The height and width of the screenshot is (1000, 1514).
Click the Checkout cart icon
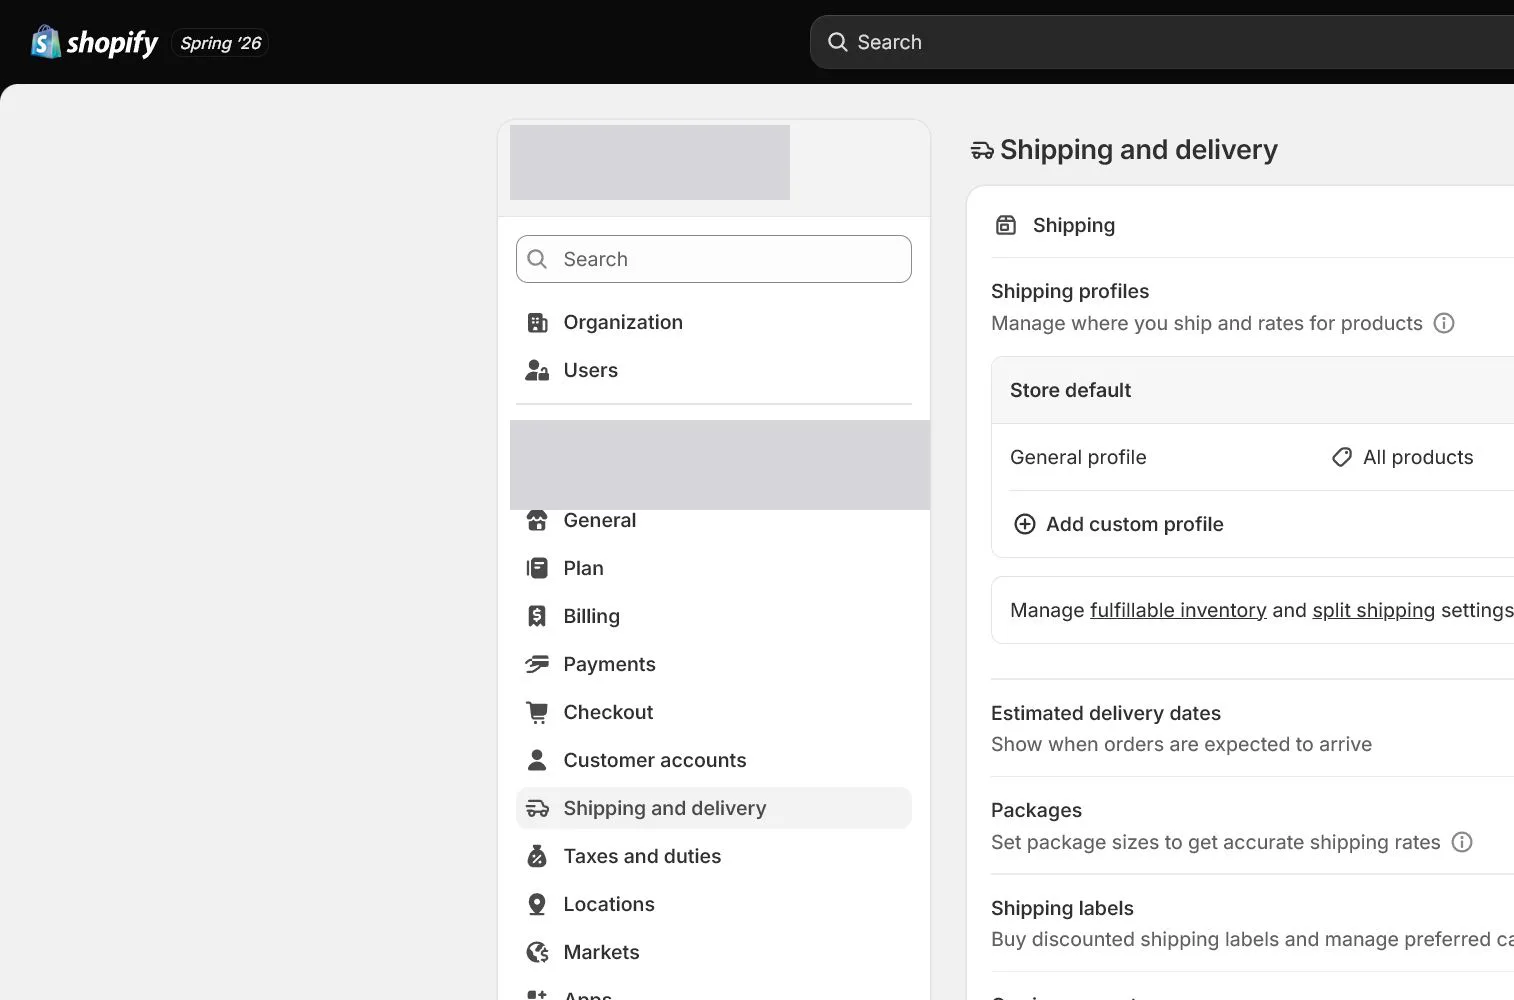coord(537,712)
